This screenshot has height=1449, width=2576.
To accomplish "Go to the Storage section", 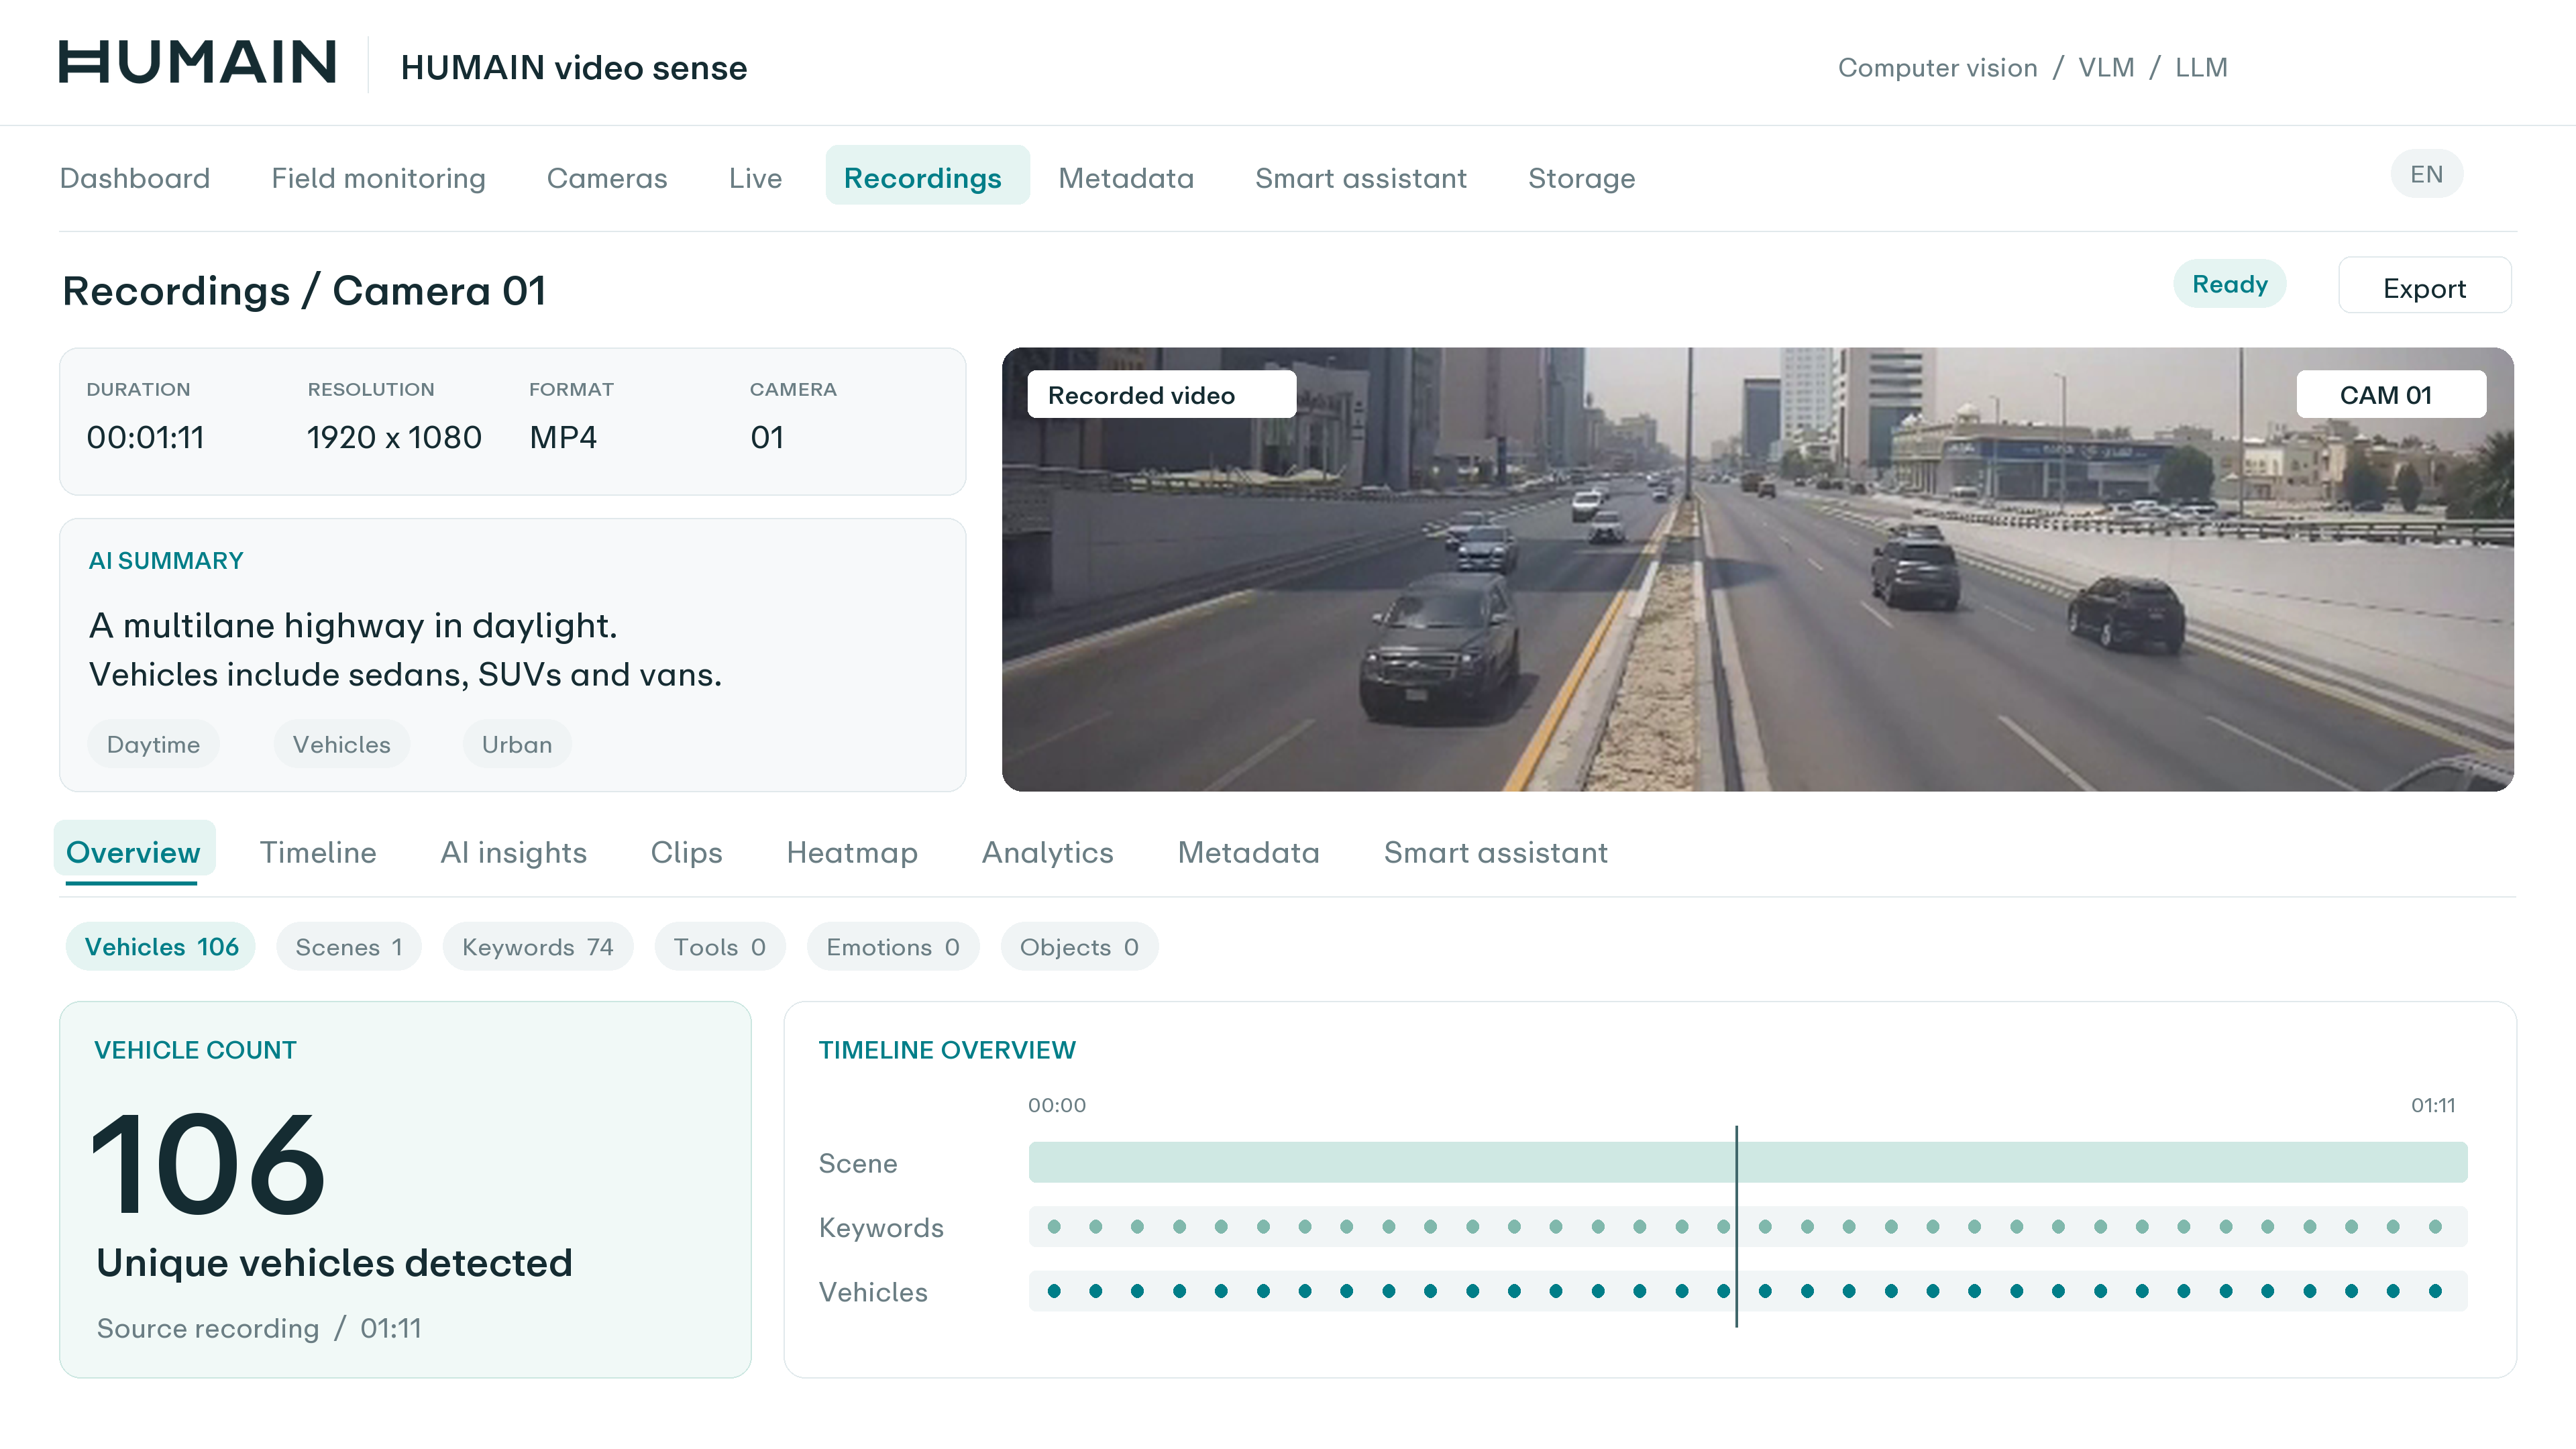I will [1581, 178].
